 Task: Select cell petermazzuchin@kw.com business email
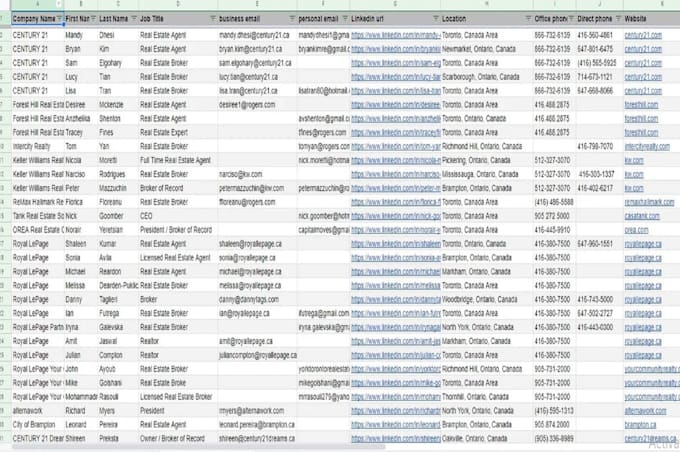point(257,188)
